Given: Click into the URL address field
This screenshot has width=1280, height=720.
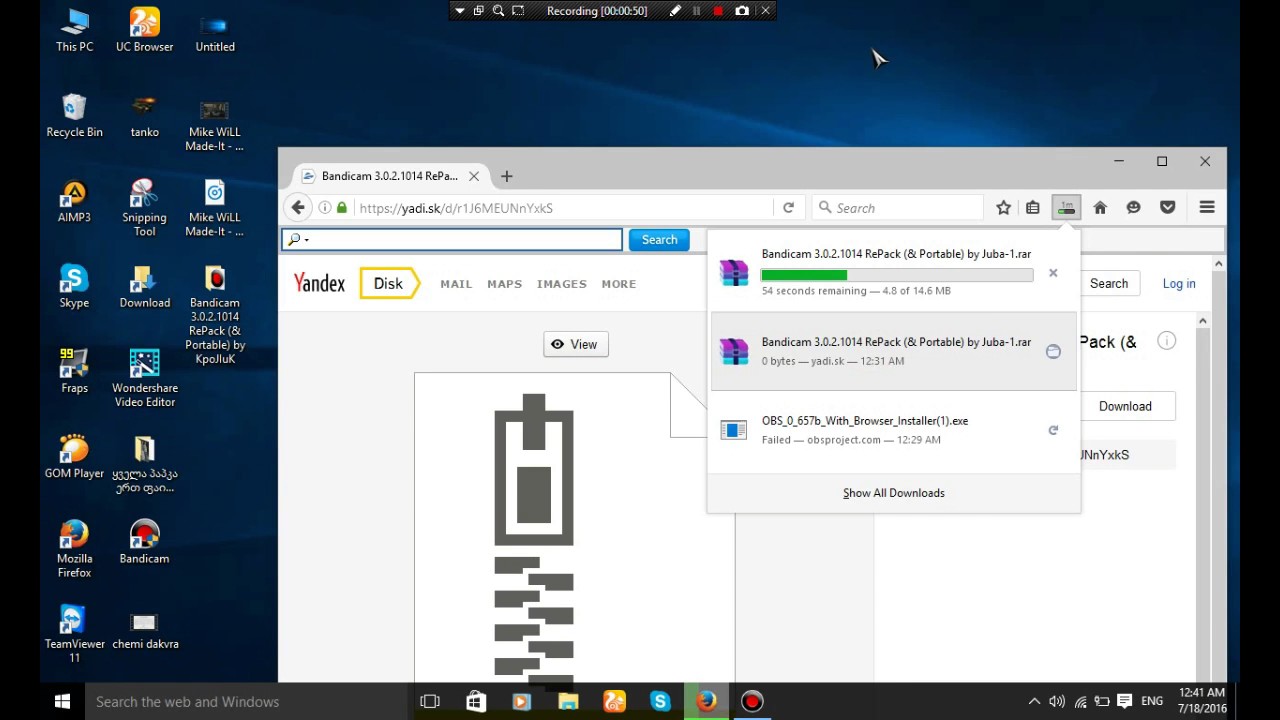Looking at the screenshot, I should click(563, 207).
